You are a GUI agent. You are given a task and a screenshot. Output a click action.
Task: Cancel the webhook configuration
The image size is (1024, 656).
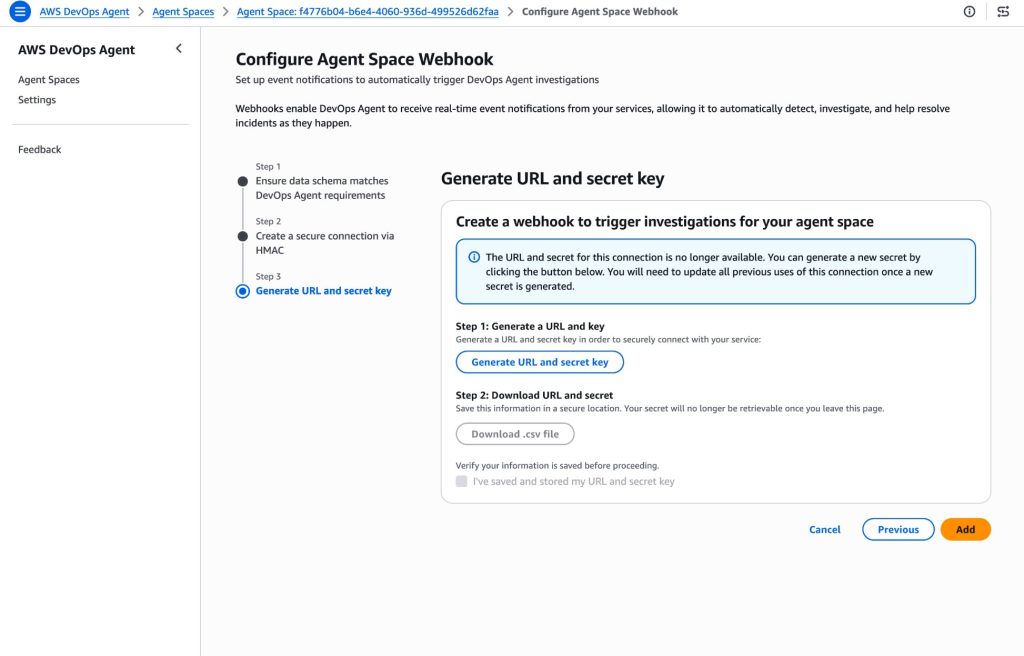coord(825,529)
